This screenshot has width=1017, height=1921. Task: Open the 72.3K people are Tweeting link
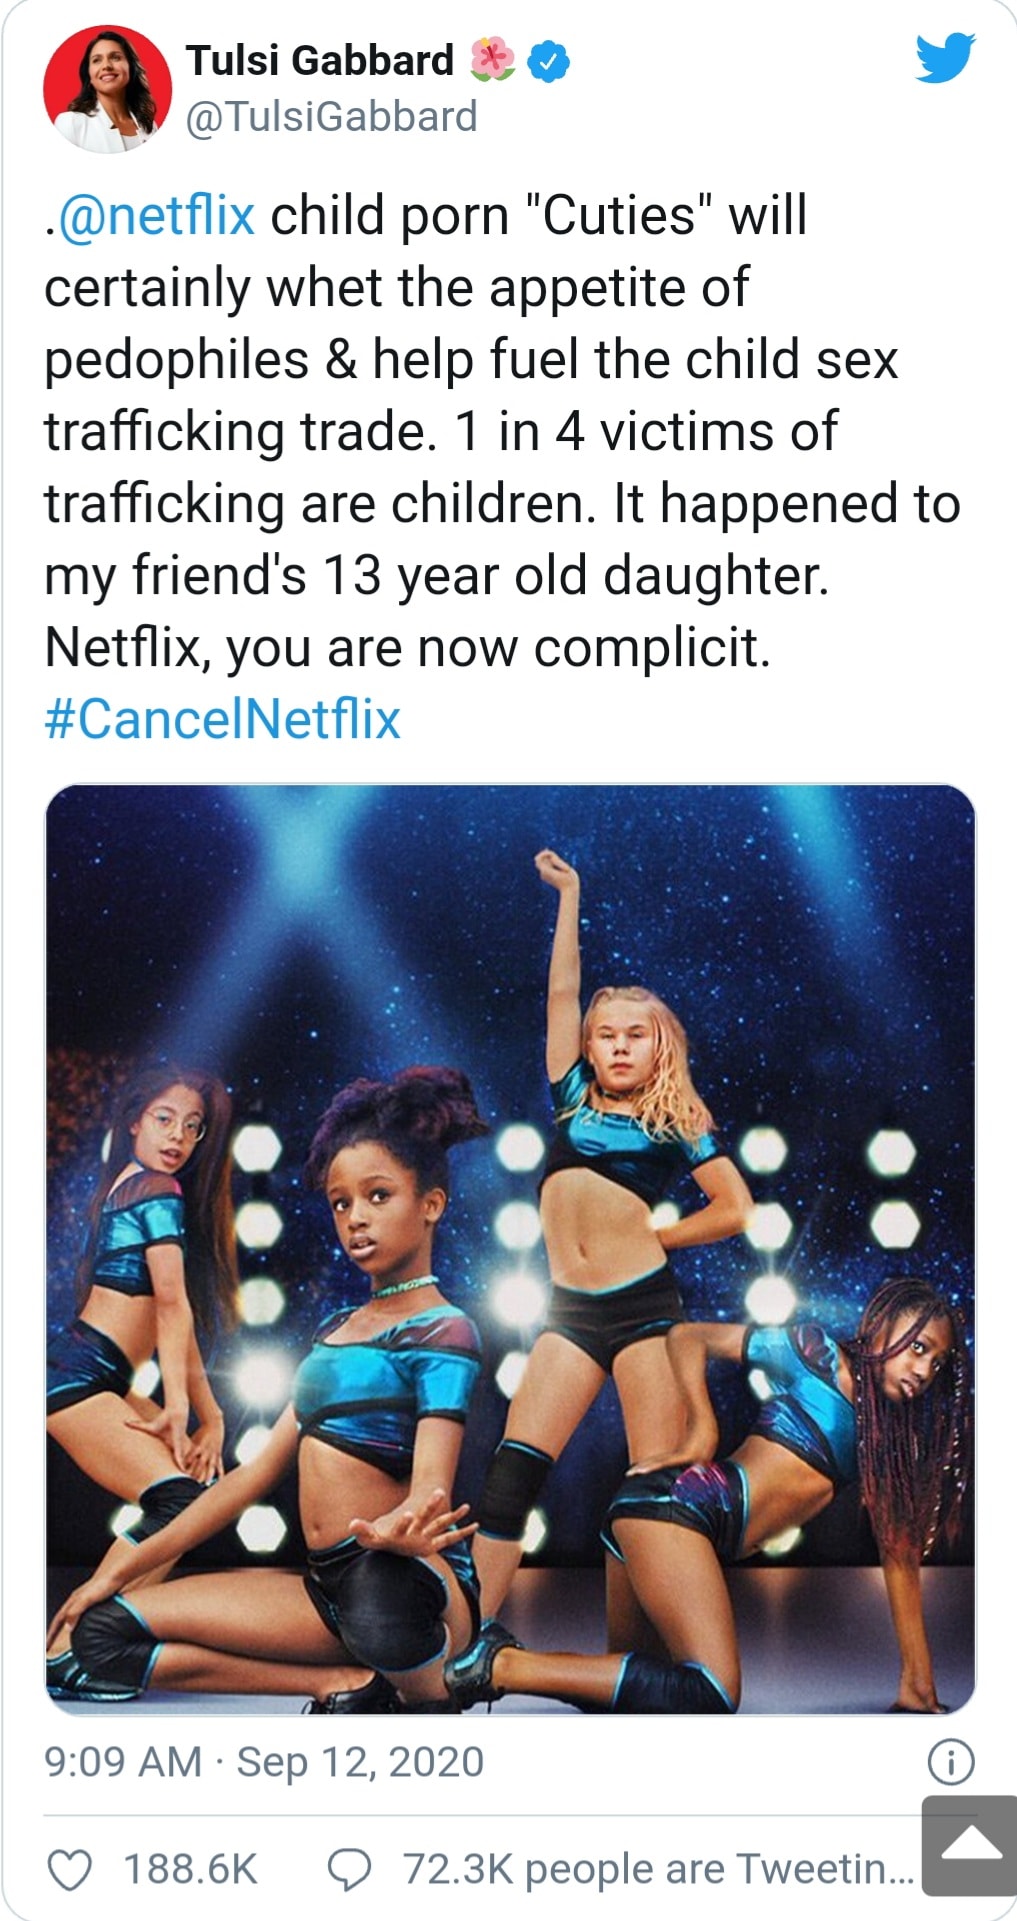[657, 1868]
